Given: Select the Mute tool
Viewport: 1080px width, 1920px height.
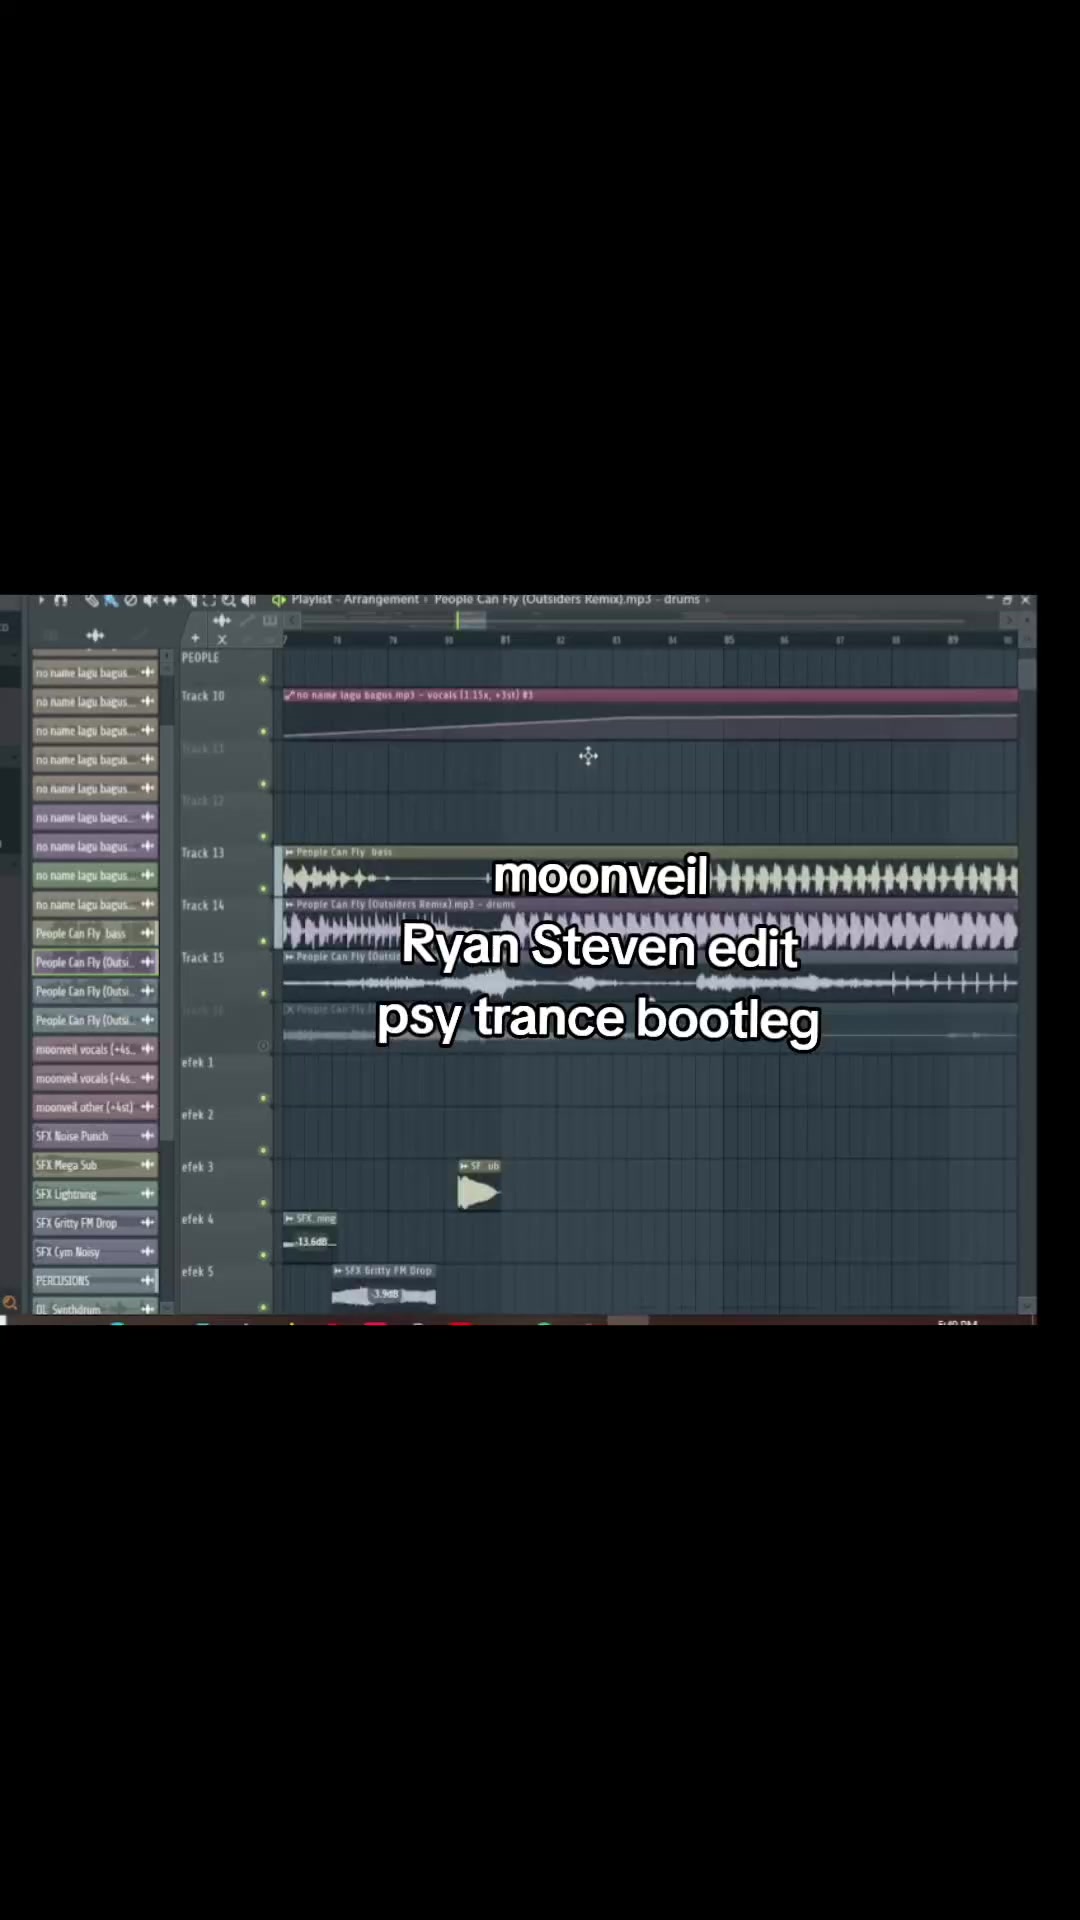Looking at the screenshot, I should pyautogui.click(x=150, y=600).
